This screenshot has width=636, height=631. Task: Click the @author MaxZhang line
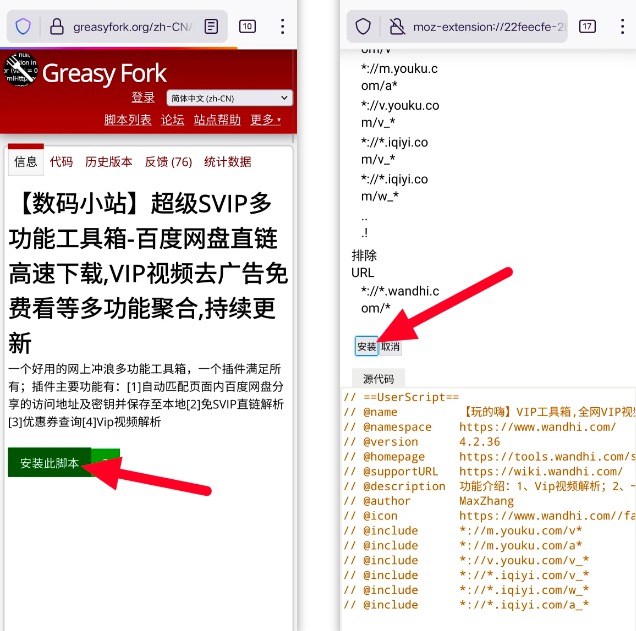click(429, 501)
